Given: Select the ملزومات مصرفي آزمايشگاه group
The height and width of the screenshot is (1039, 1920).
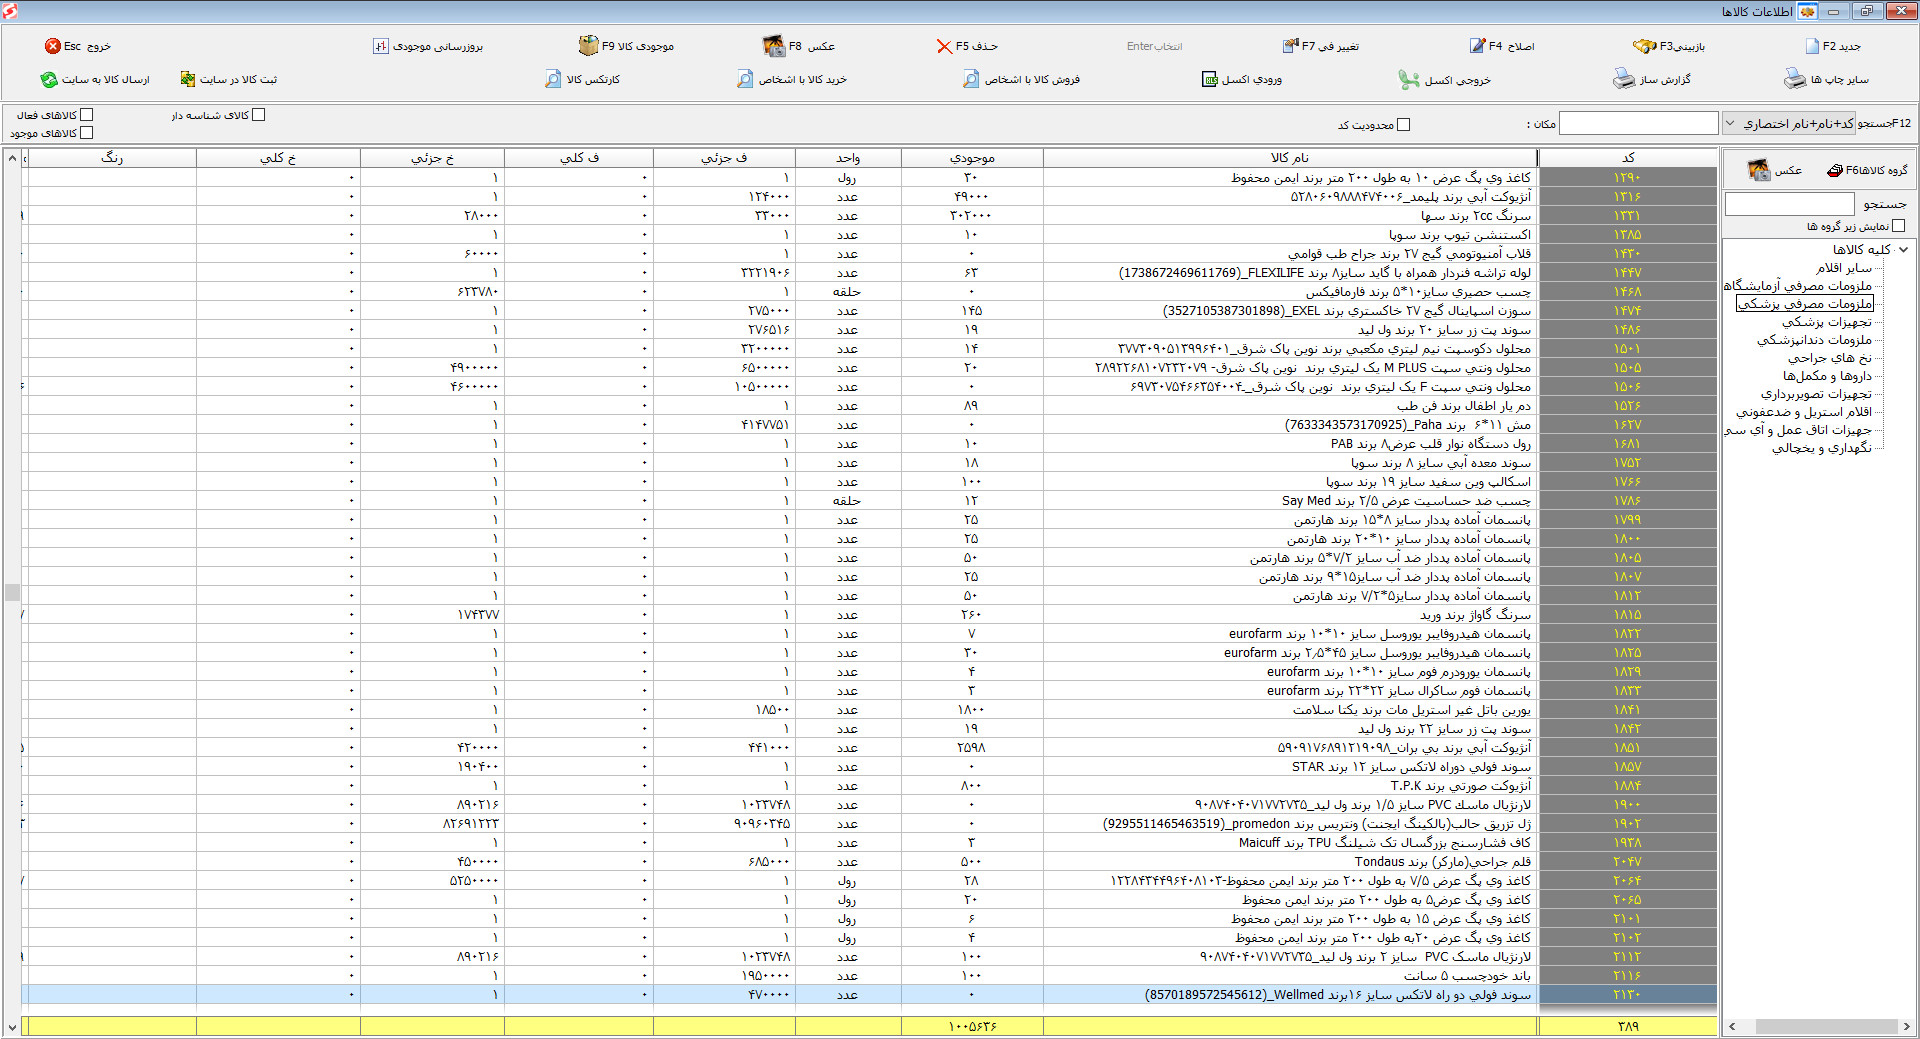Looking at the screenshot, I should (1797, 286).
